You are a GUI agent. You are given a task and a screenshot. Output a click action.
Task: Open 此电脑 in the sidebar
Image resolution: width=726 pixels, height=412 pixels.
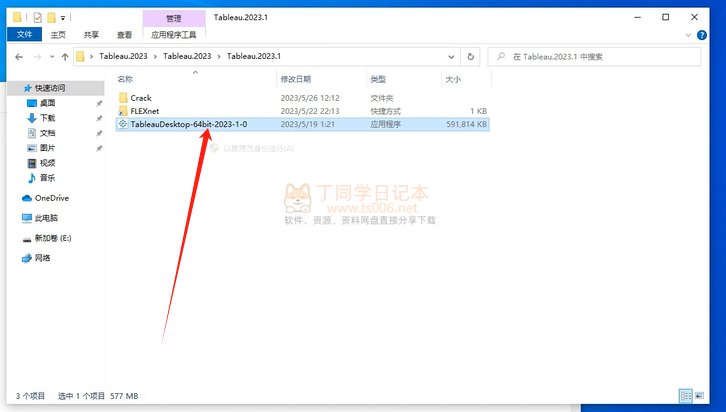click(x=46, y=218)
